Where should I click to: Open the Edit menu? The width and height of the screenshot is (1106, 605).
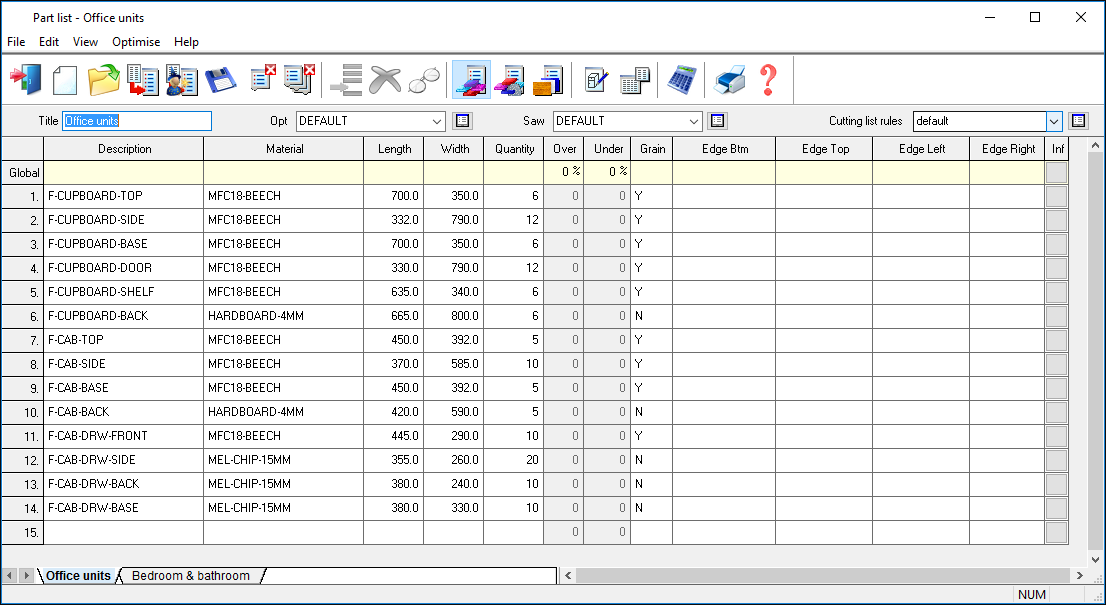click(x=49, y=42)
